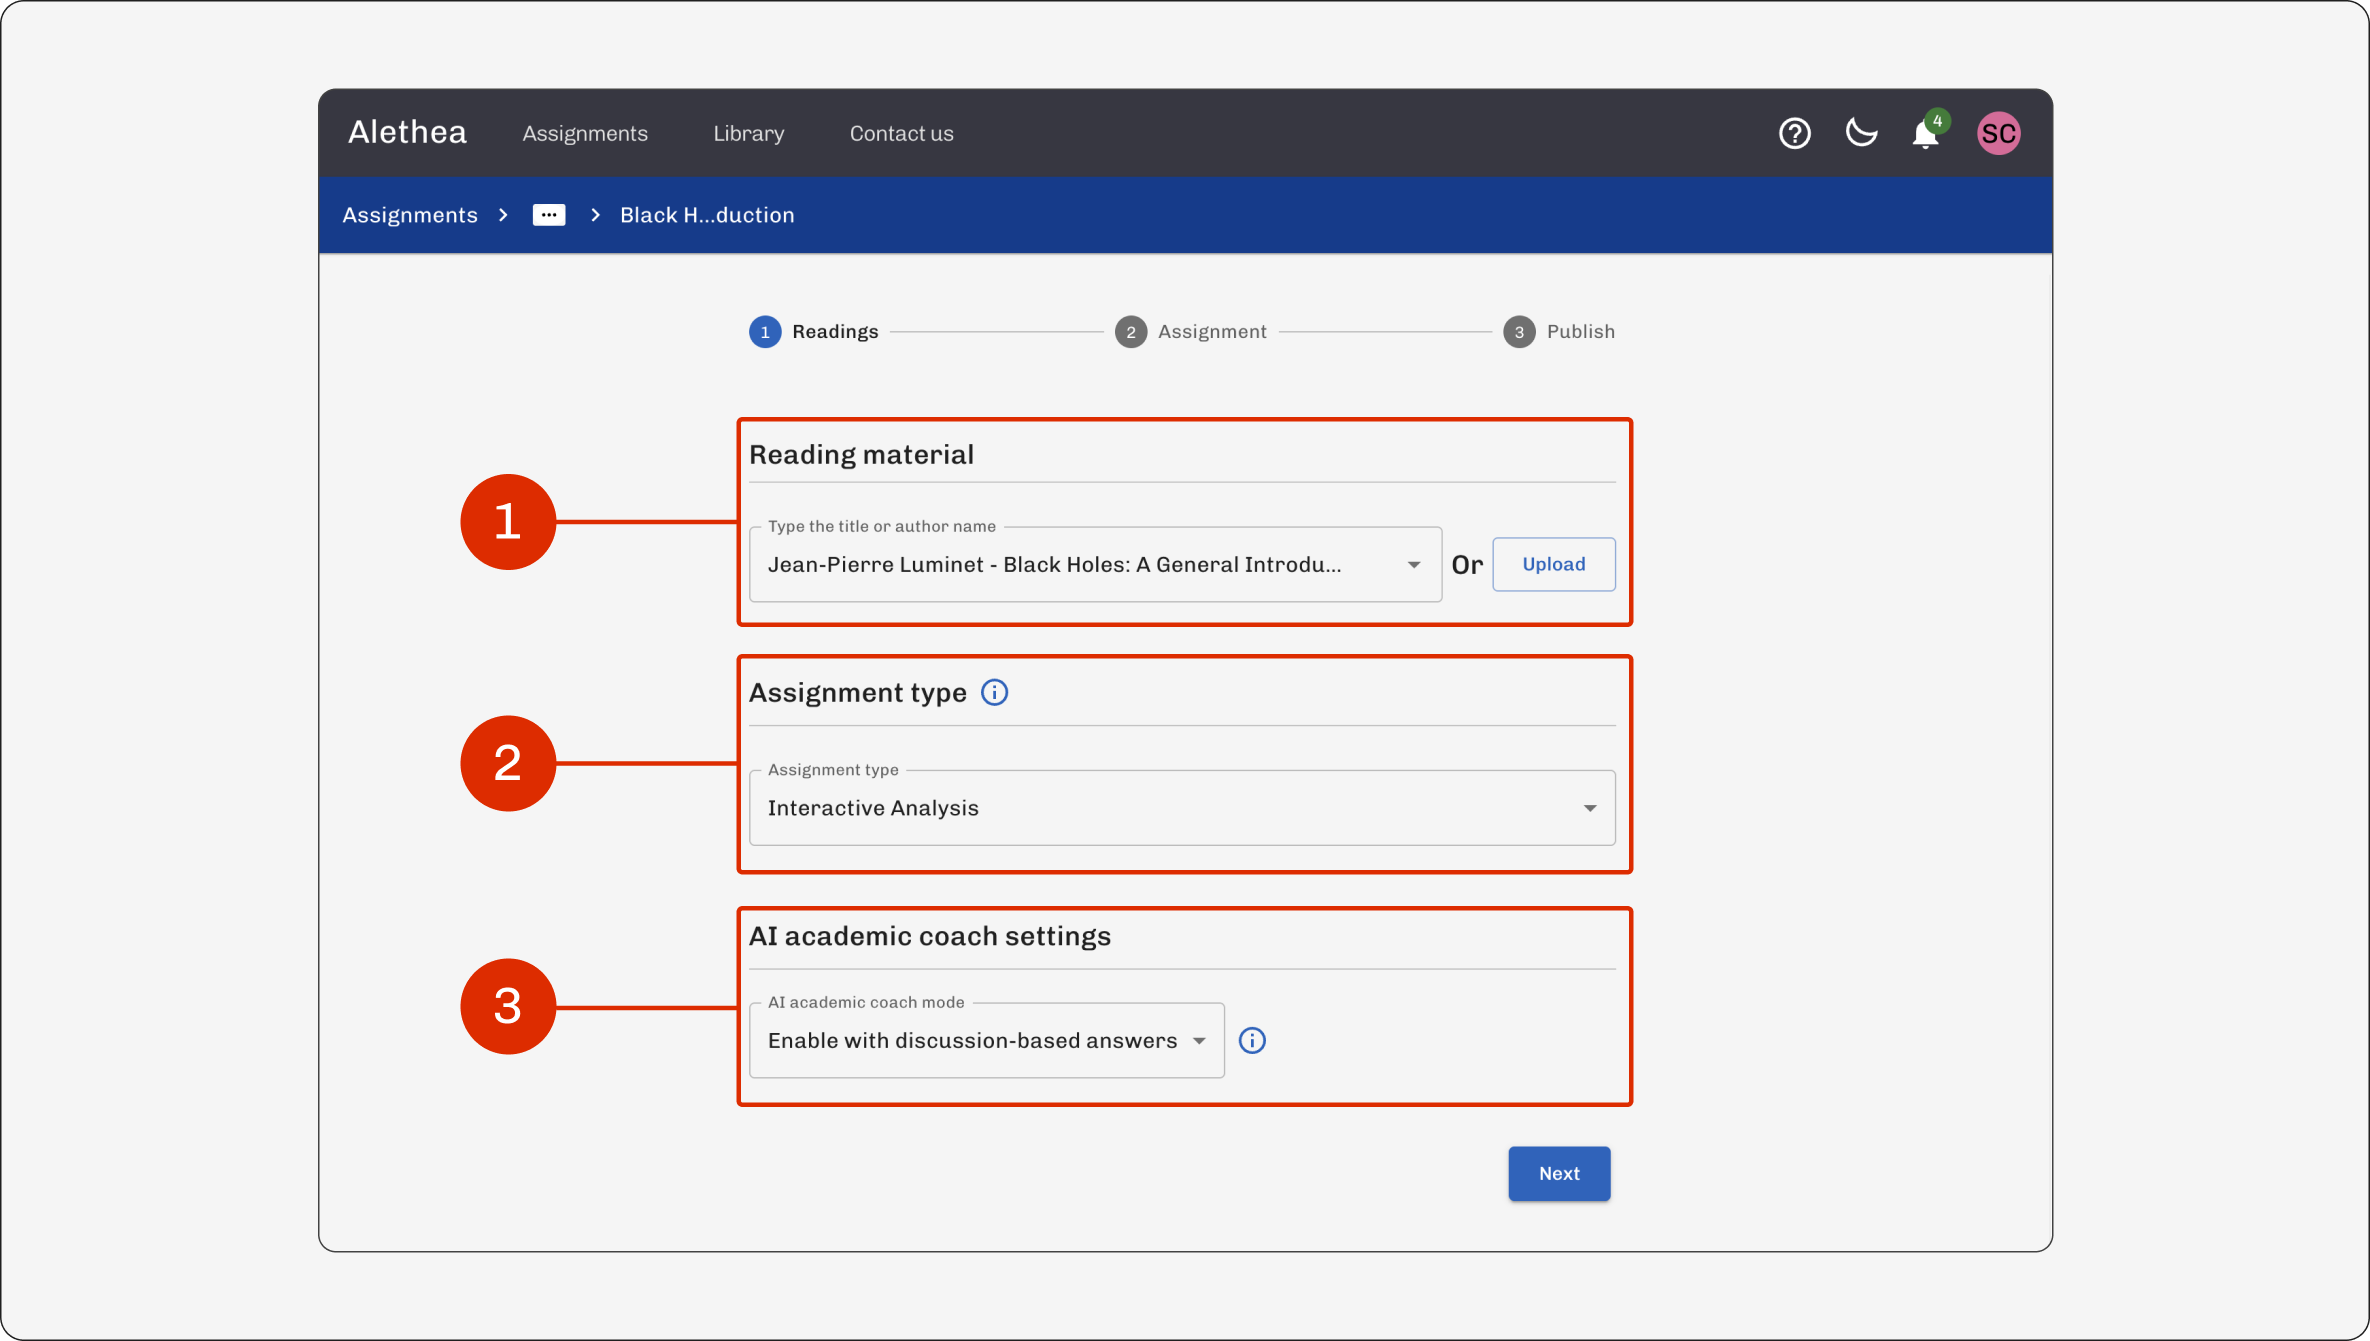This screenshot has height=1341, width=2370.
Task: Toggle dark mode moon icon
Action: [x=1861, y=133]
